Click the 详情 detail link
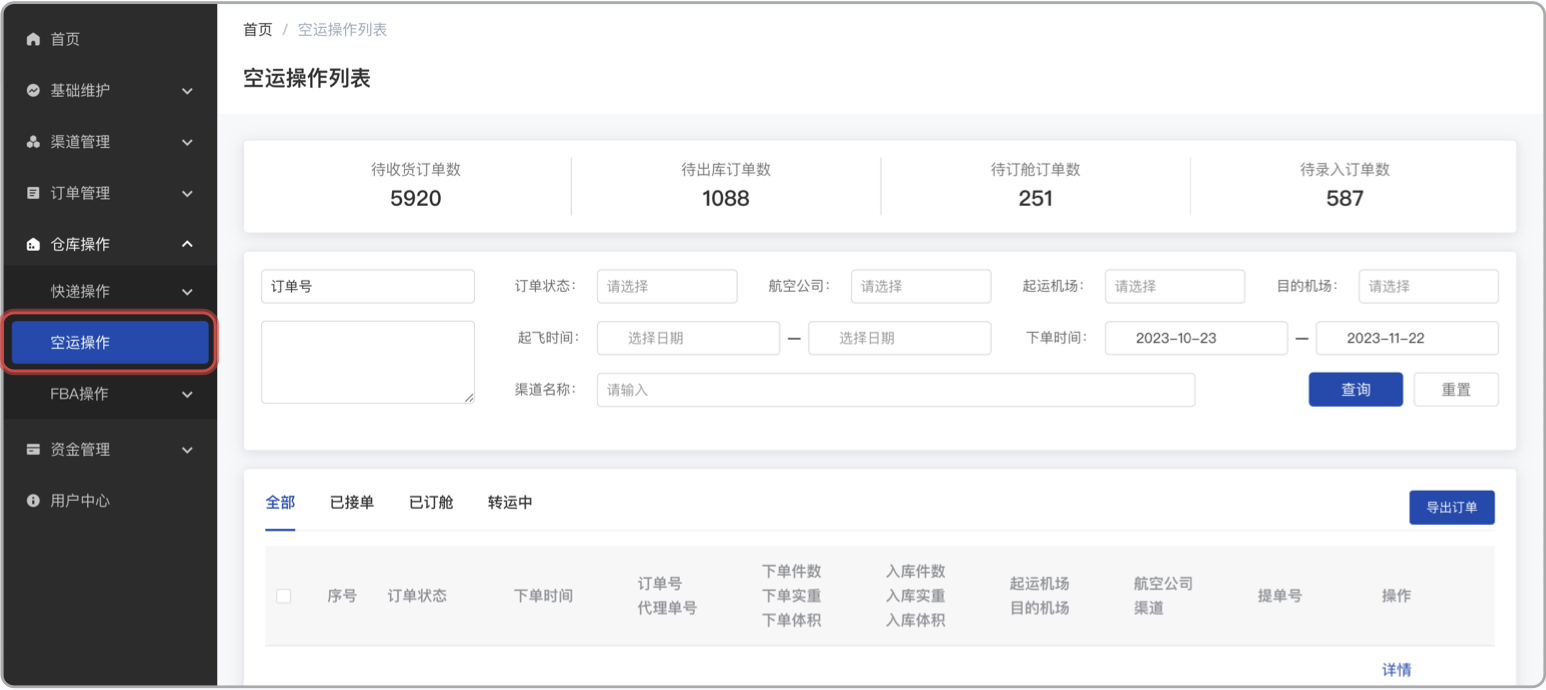The image size is (1546, 690). pos(1396,669)
